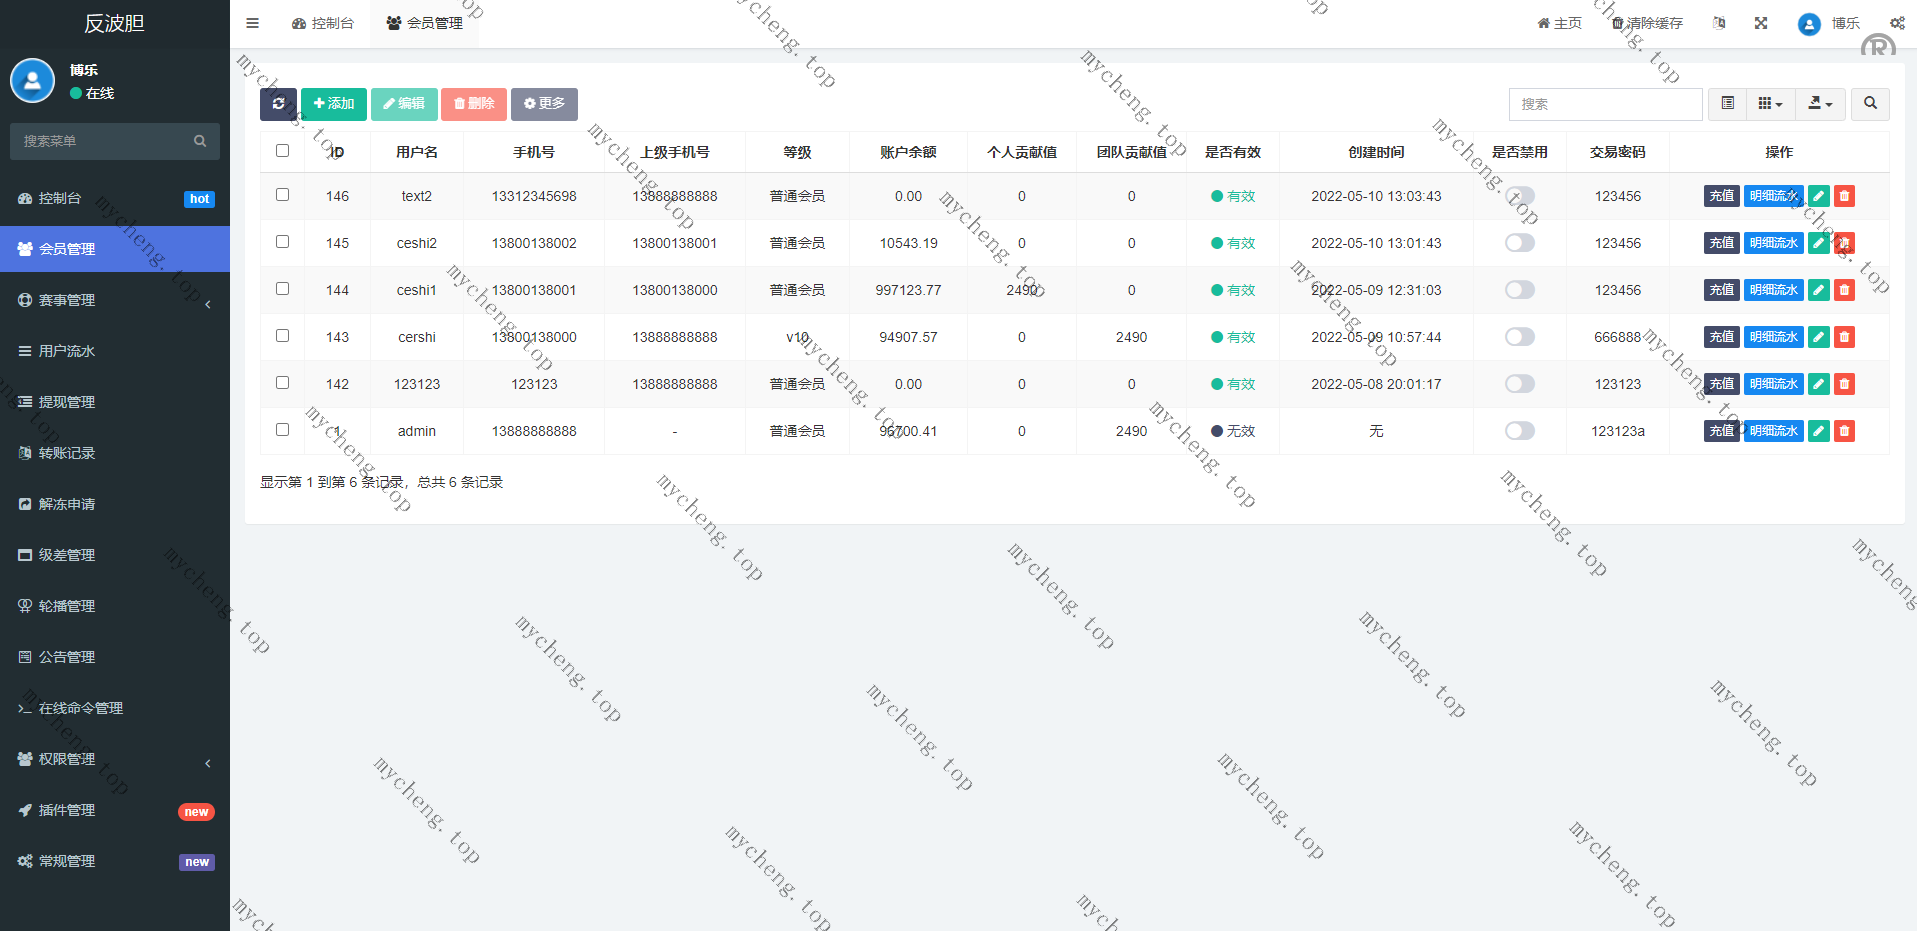Open the settings gears icon at top right

1897,23
